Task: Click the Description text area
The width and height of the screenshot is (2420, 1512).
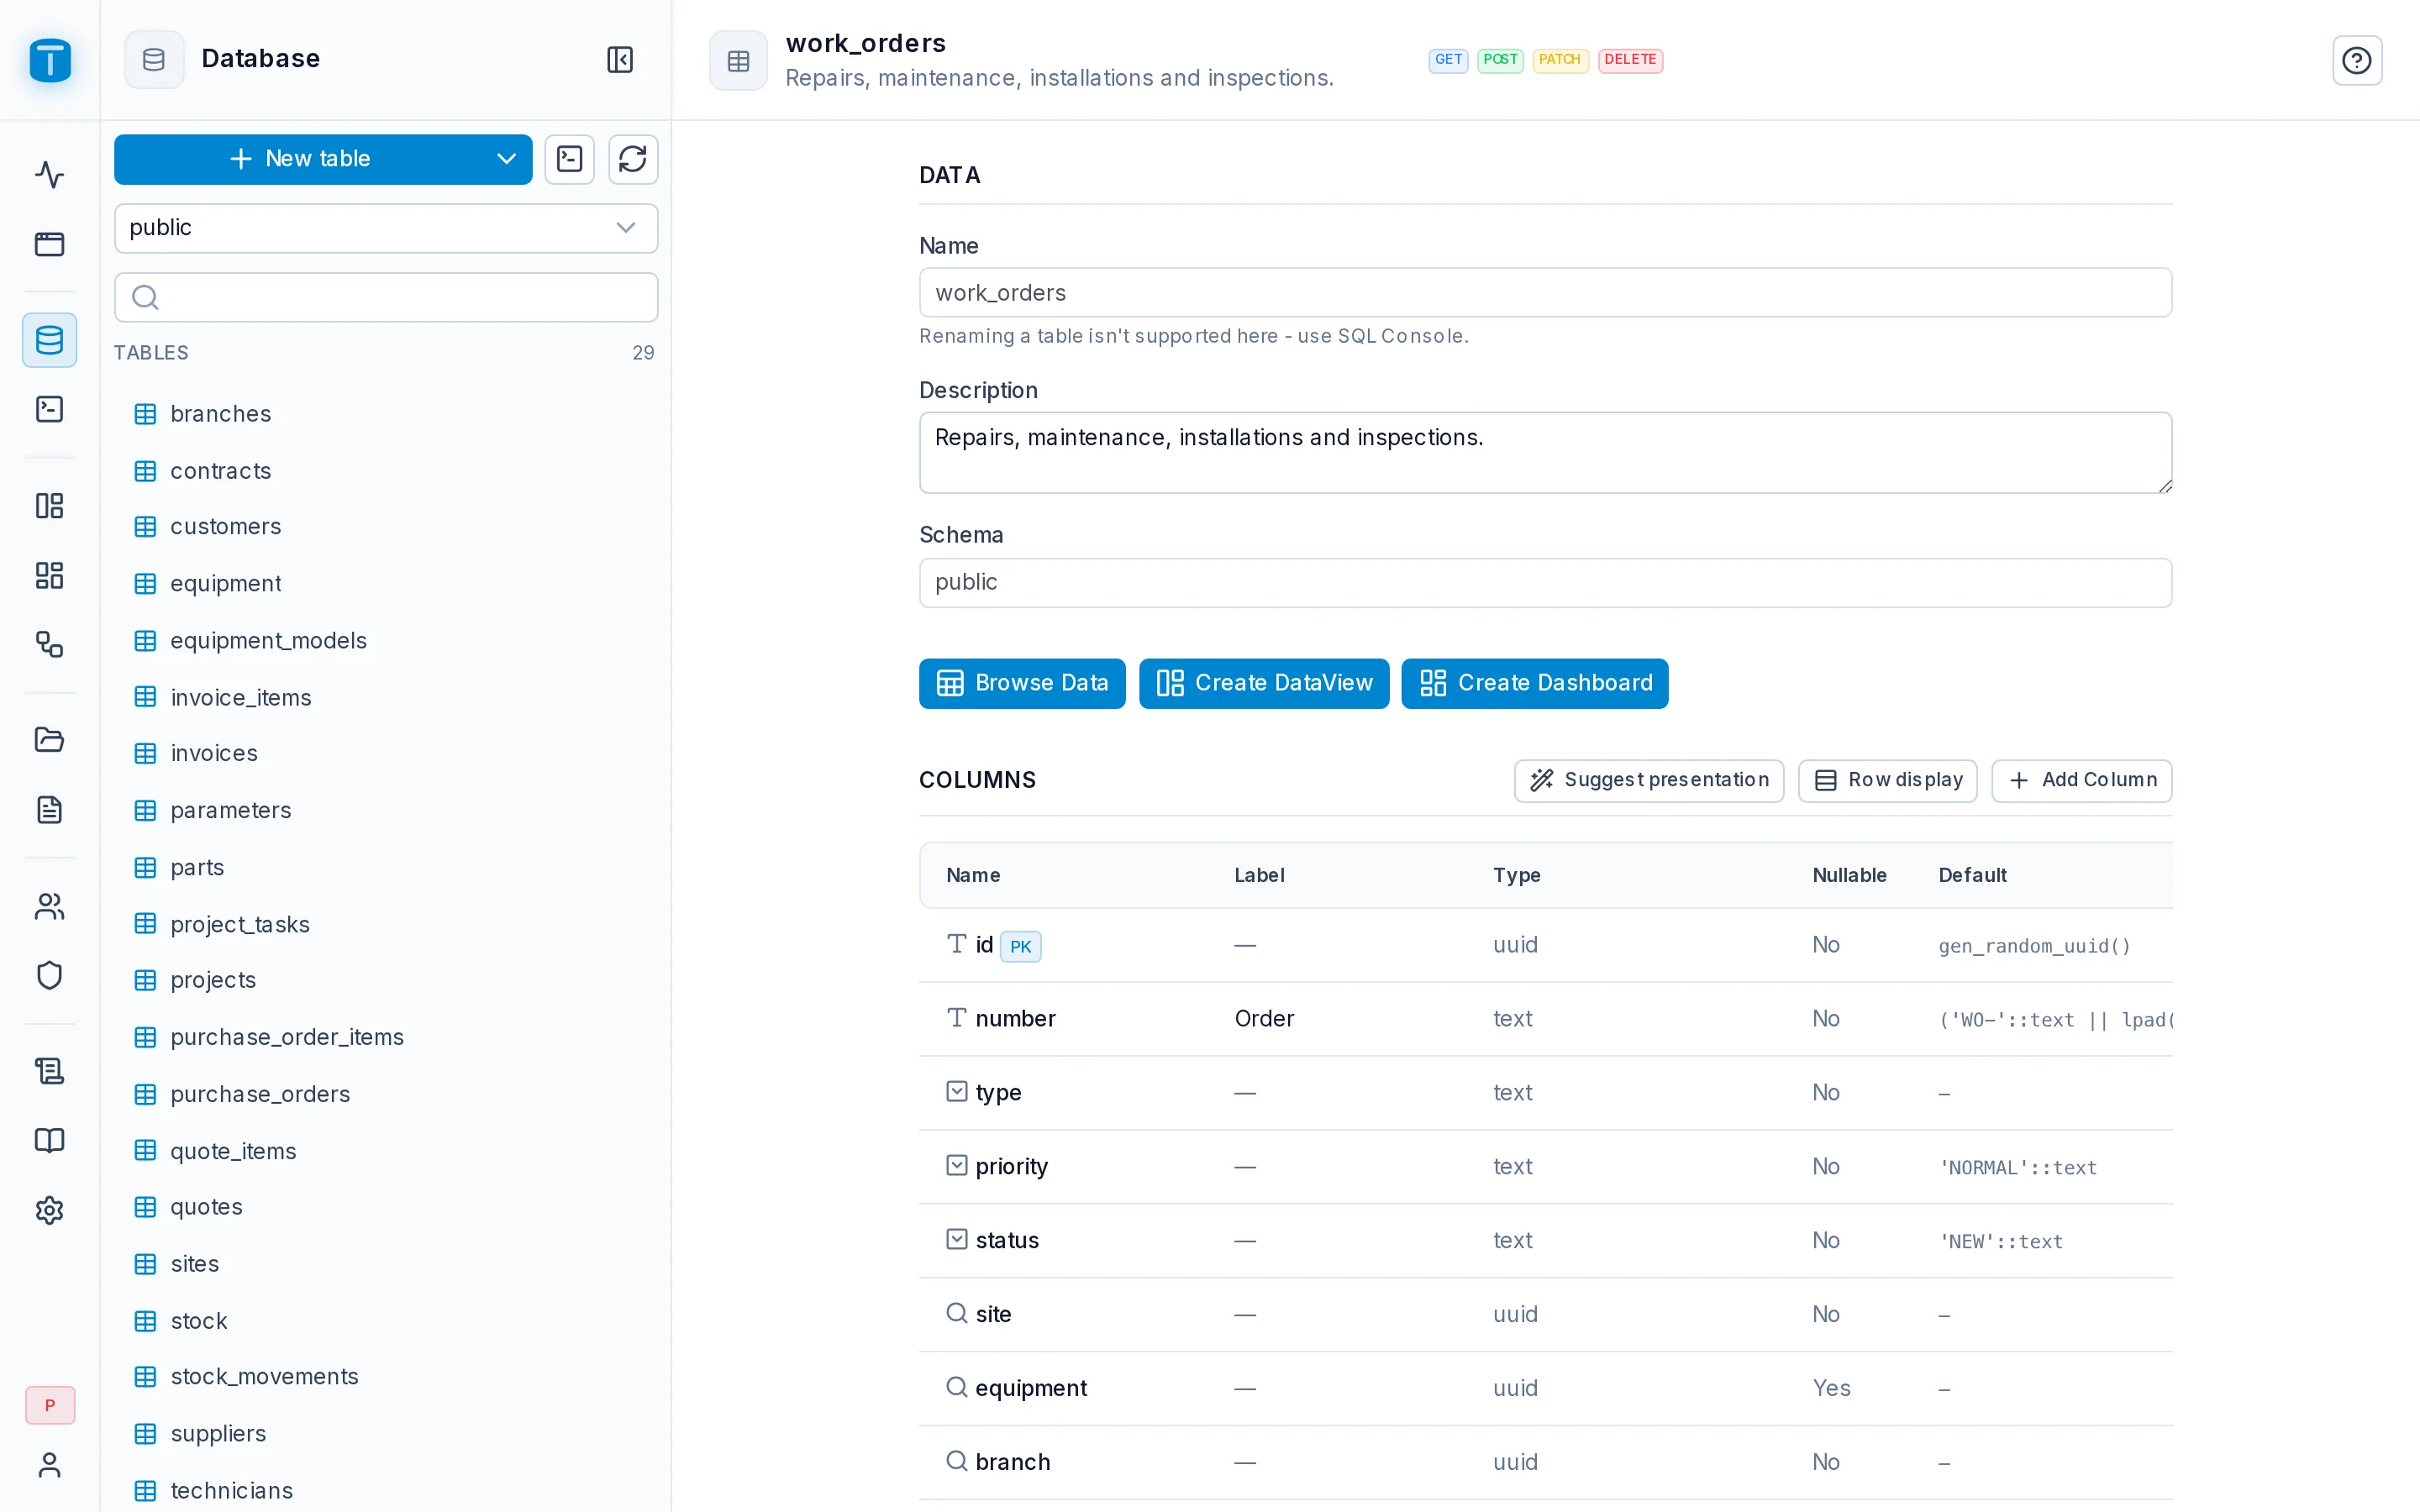Action: (1545, 452)
